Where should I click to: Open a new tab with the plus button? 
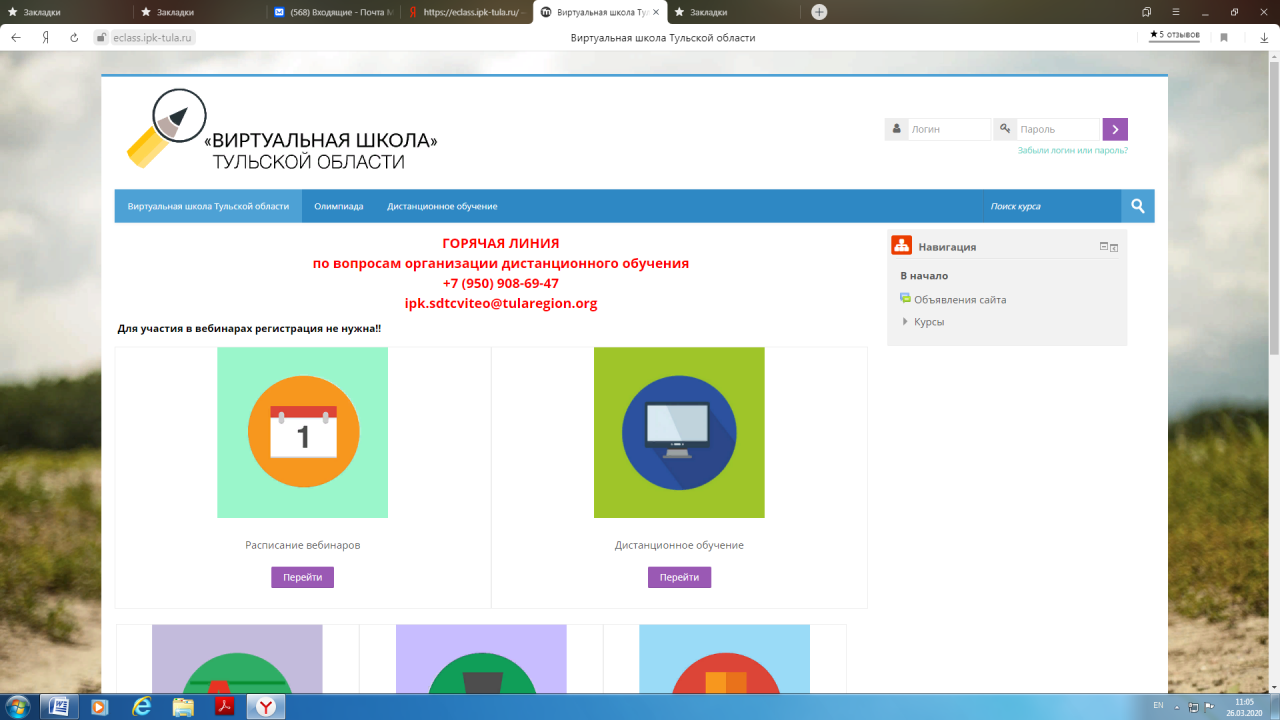click(819, 12)
